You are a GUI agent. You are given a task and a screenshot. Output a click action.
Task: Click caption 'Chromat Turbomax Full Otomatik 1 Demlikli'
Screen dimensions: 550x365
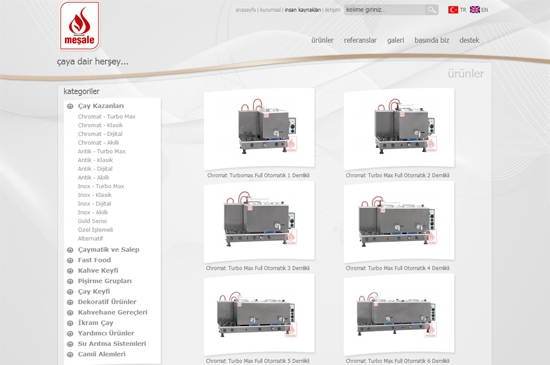259,175
